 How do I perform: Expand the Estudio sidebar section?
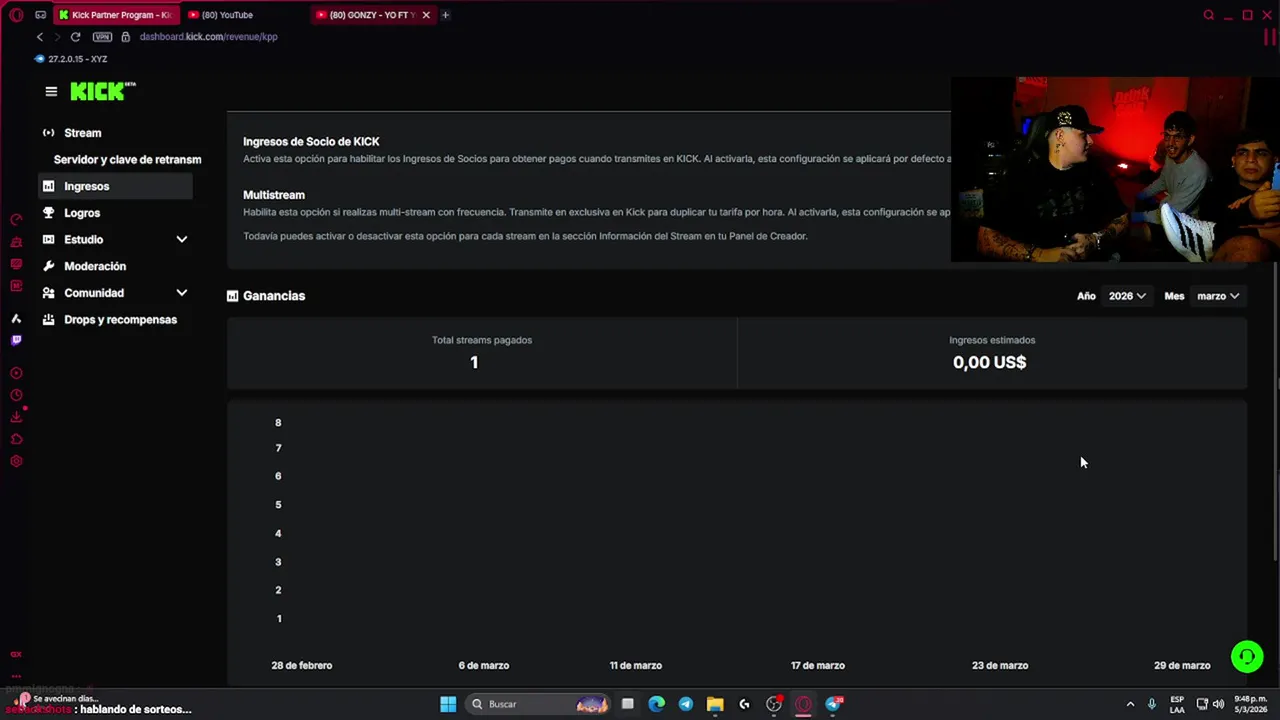pos(182,239)
